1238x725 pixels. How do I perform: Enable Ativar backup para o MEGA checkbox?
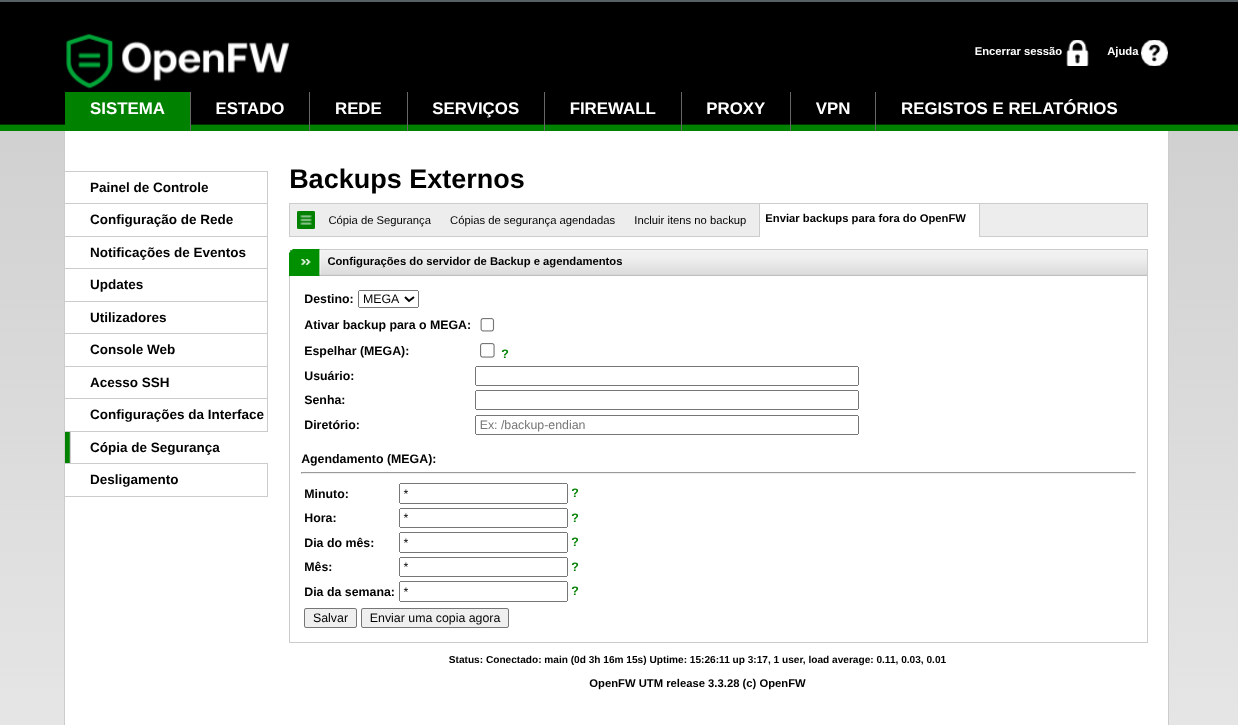point(487,325)
